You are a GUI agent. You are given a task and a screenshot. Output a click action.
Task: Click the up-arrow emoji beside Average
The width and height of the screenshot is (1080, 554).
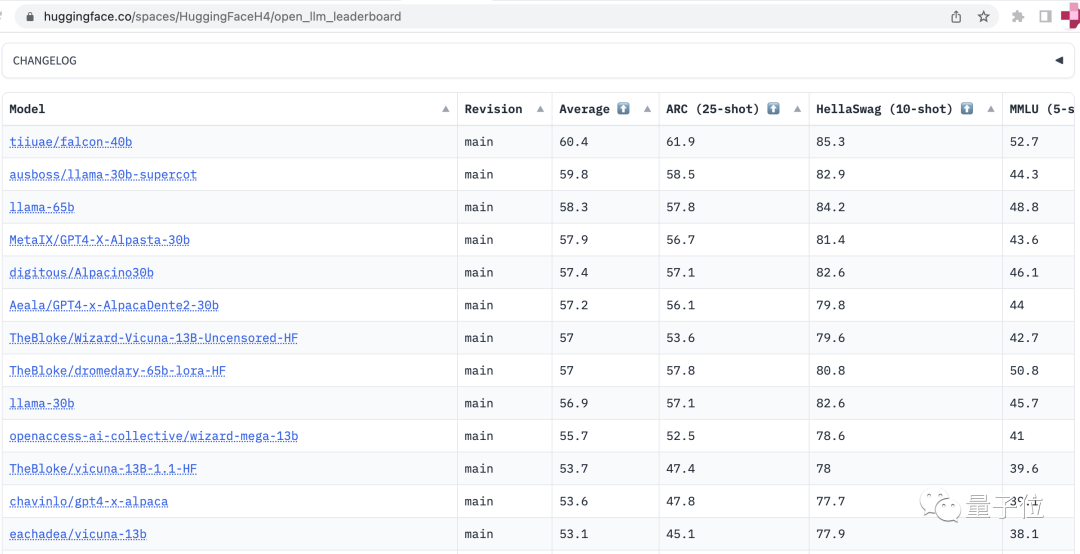coord(623,108)
